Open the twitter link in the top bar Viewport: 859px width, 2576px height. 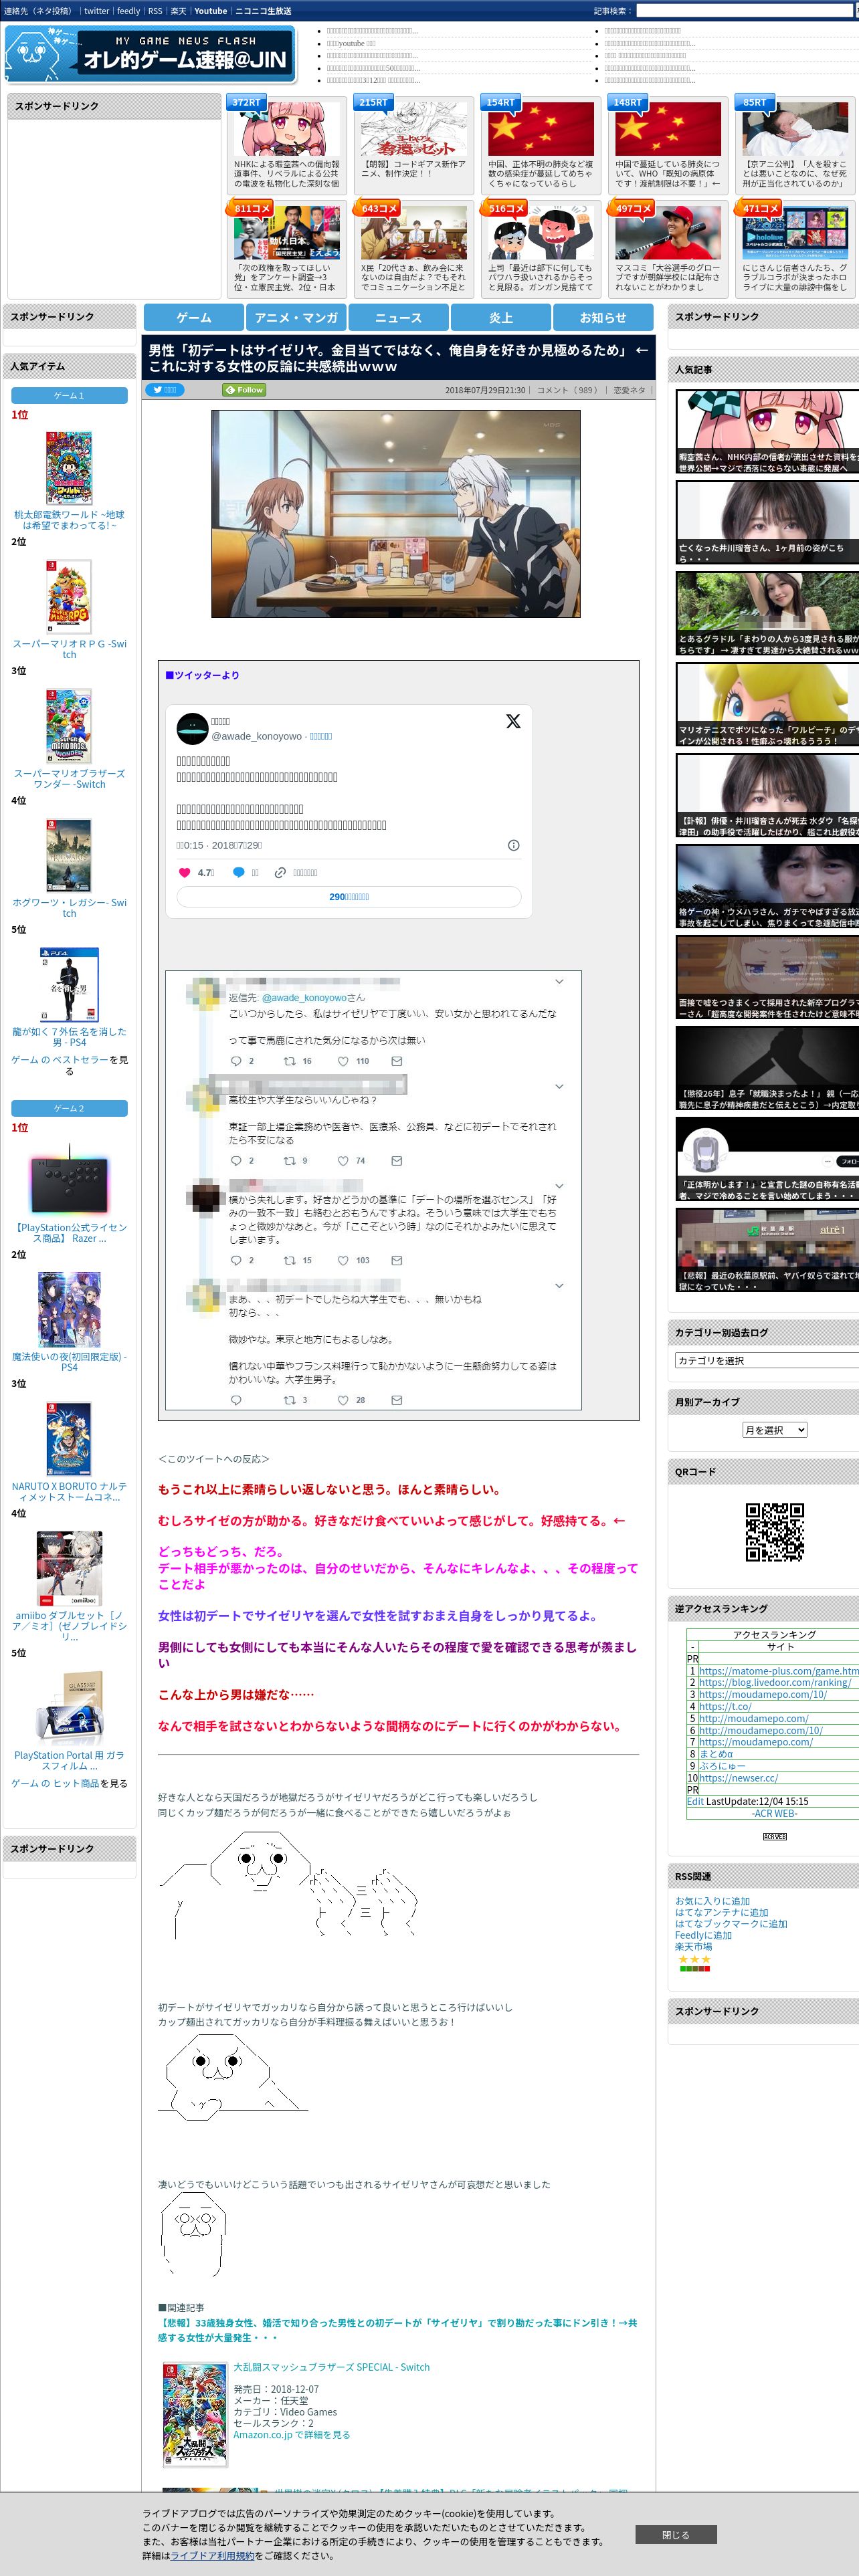click(x=96, y=11)
